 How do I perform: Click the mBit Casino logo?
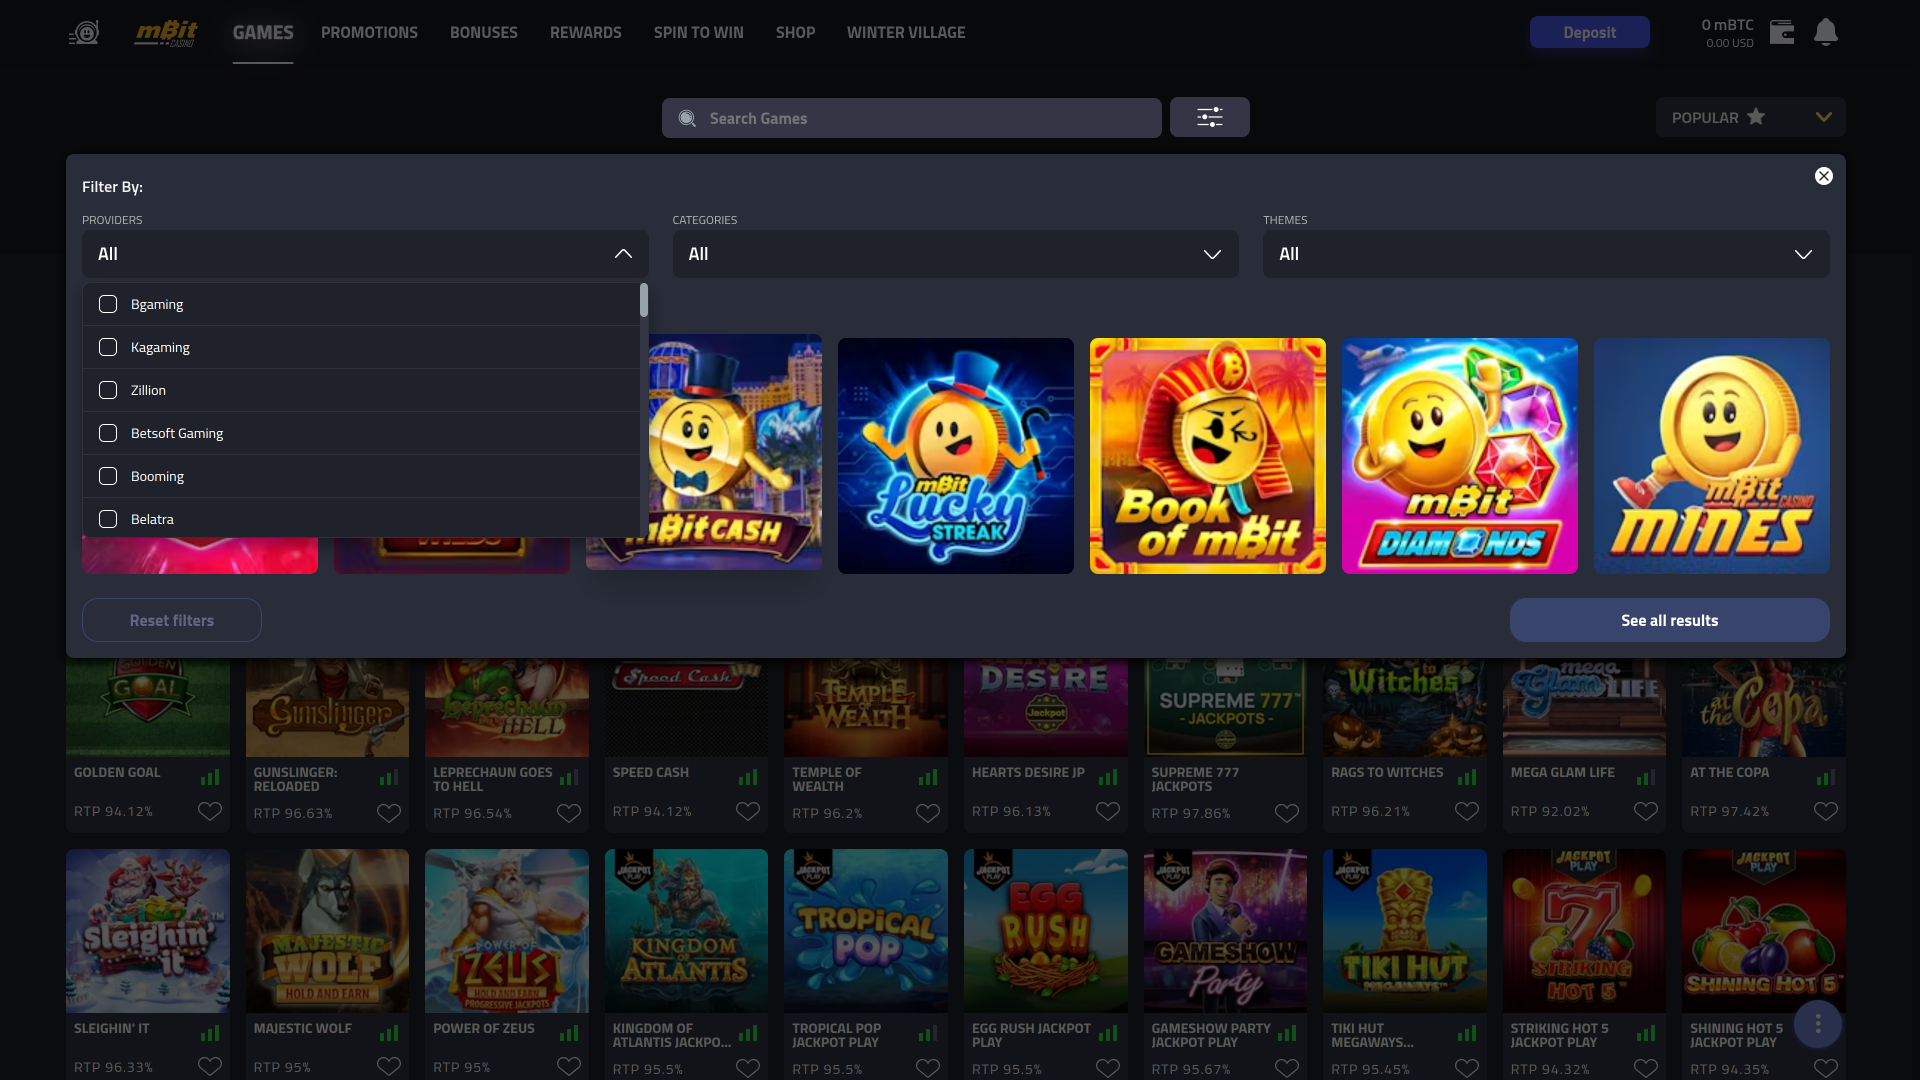coord(166,32)
